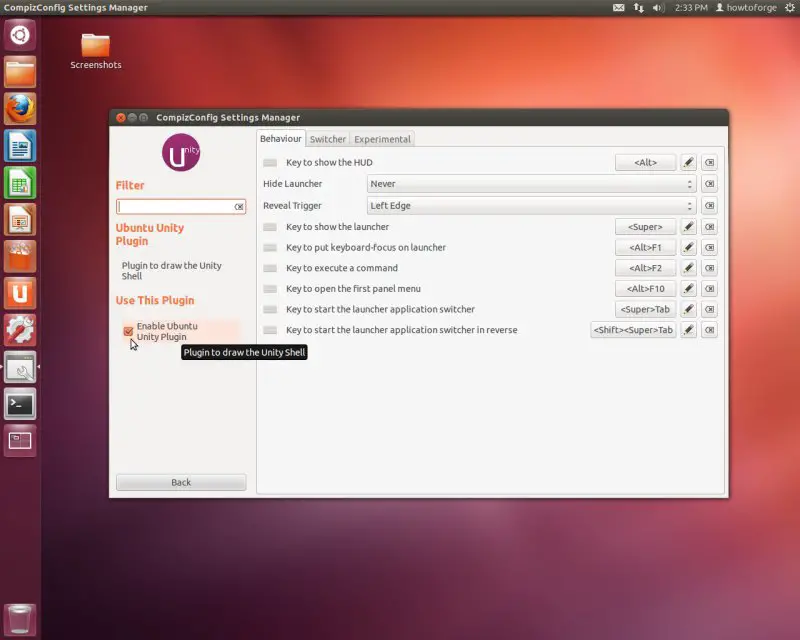Reset keyboard-focus on launcher key to default
Screen dimensions: 800x640
[x=709, y=248]
